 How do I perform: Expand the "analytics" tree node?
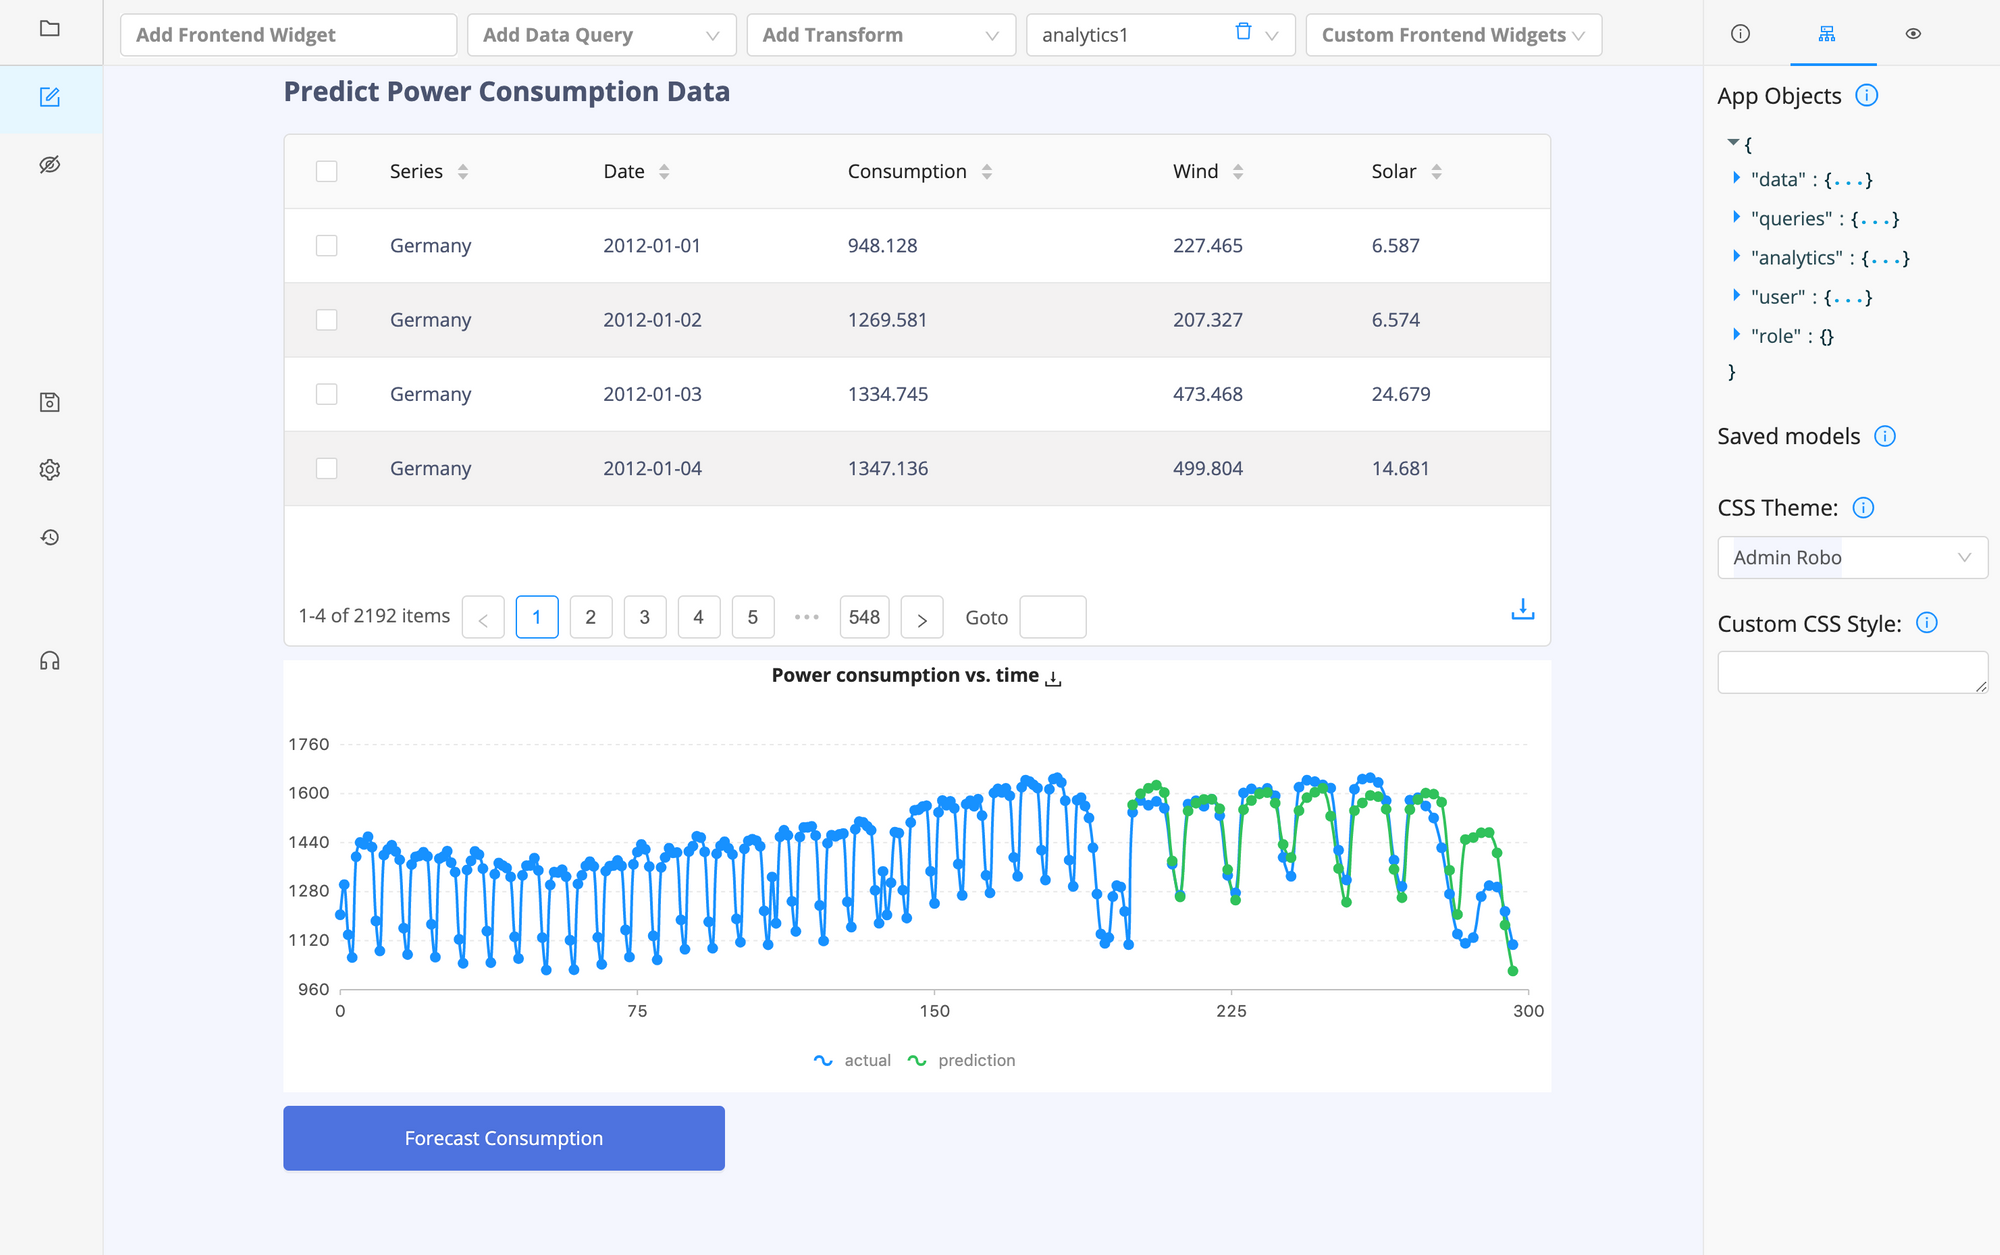pyautogui.click(x=1737, y=257)
